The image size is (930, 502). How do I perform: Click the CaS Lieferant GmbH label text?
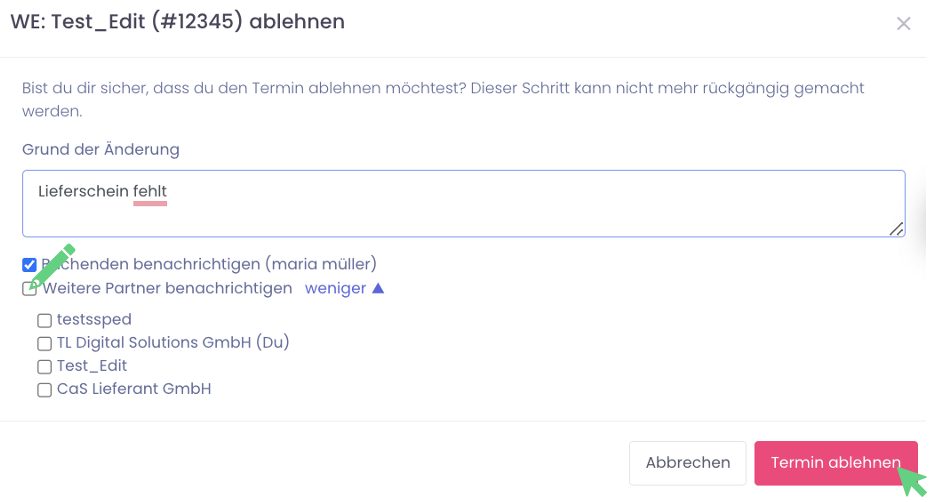134,389
